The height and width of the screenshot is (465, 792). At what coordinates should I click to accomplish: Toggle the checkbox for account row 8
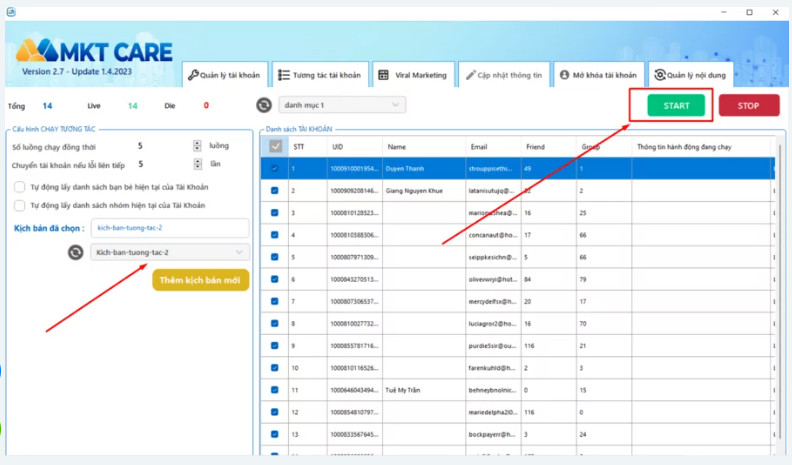(x=275, y=323)
